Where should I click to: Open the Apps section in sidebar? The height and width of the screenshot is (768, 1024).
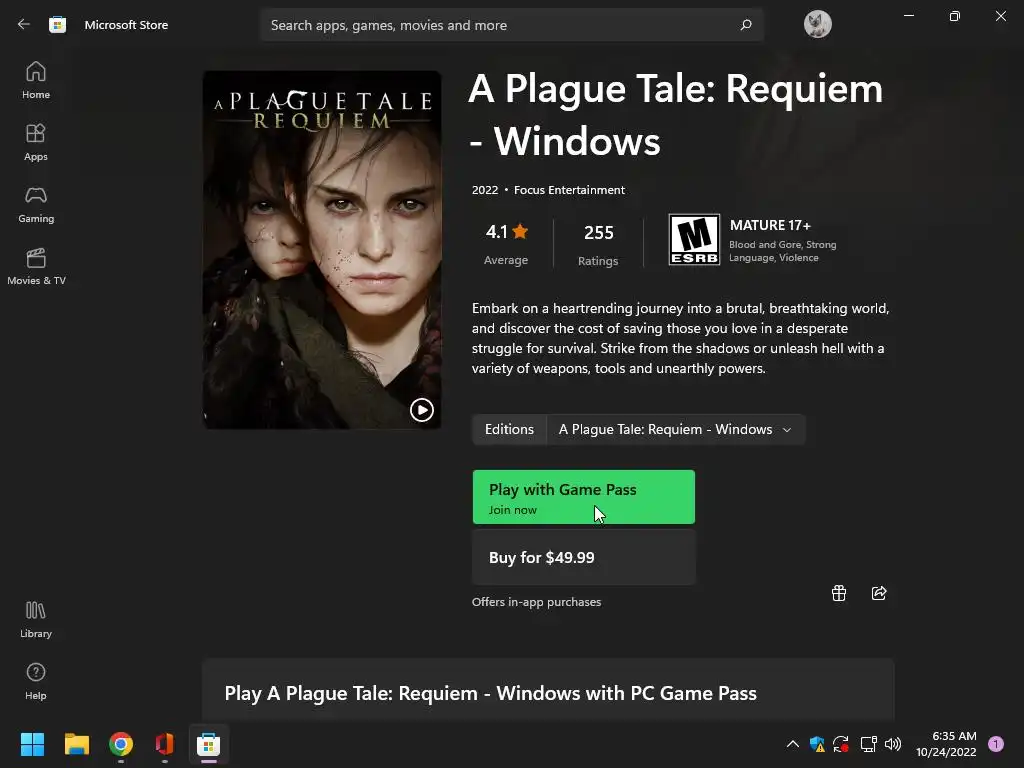36,142
